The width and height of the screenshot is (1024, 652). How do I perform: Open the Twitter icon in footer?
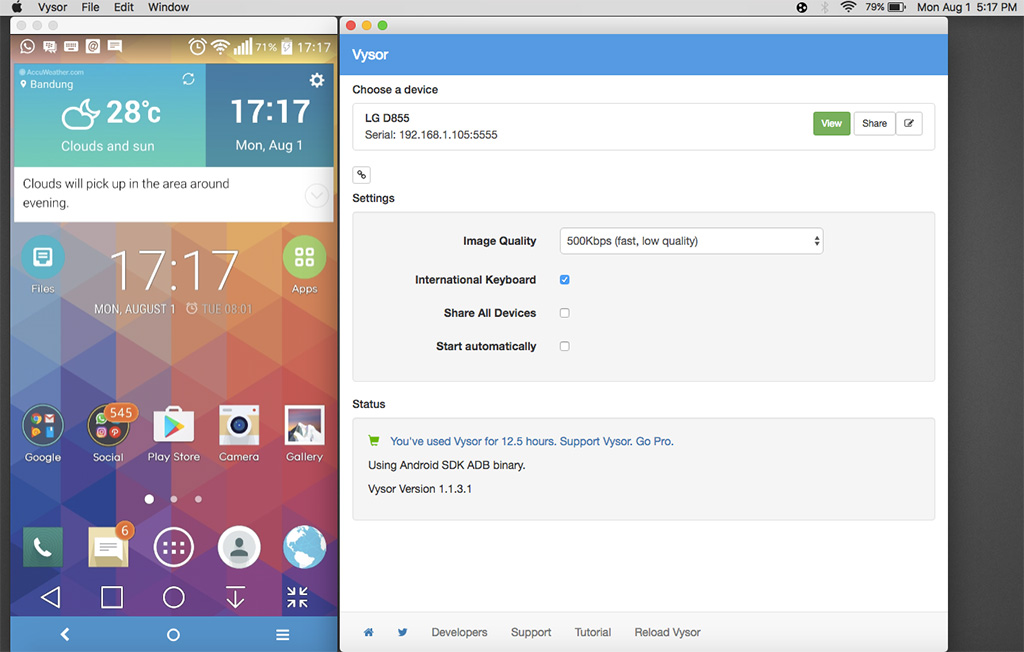tap(402, 632)
